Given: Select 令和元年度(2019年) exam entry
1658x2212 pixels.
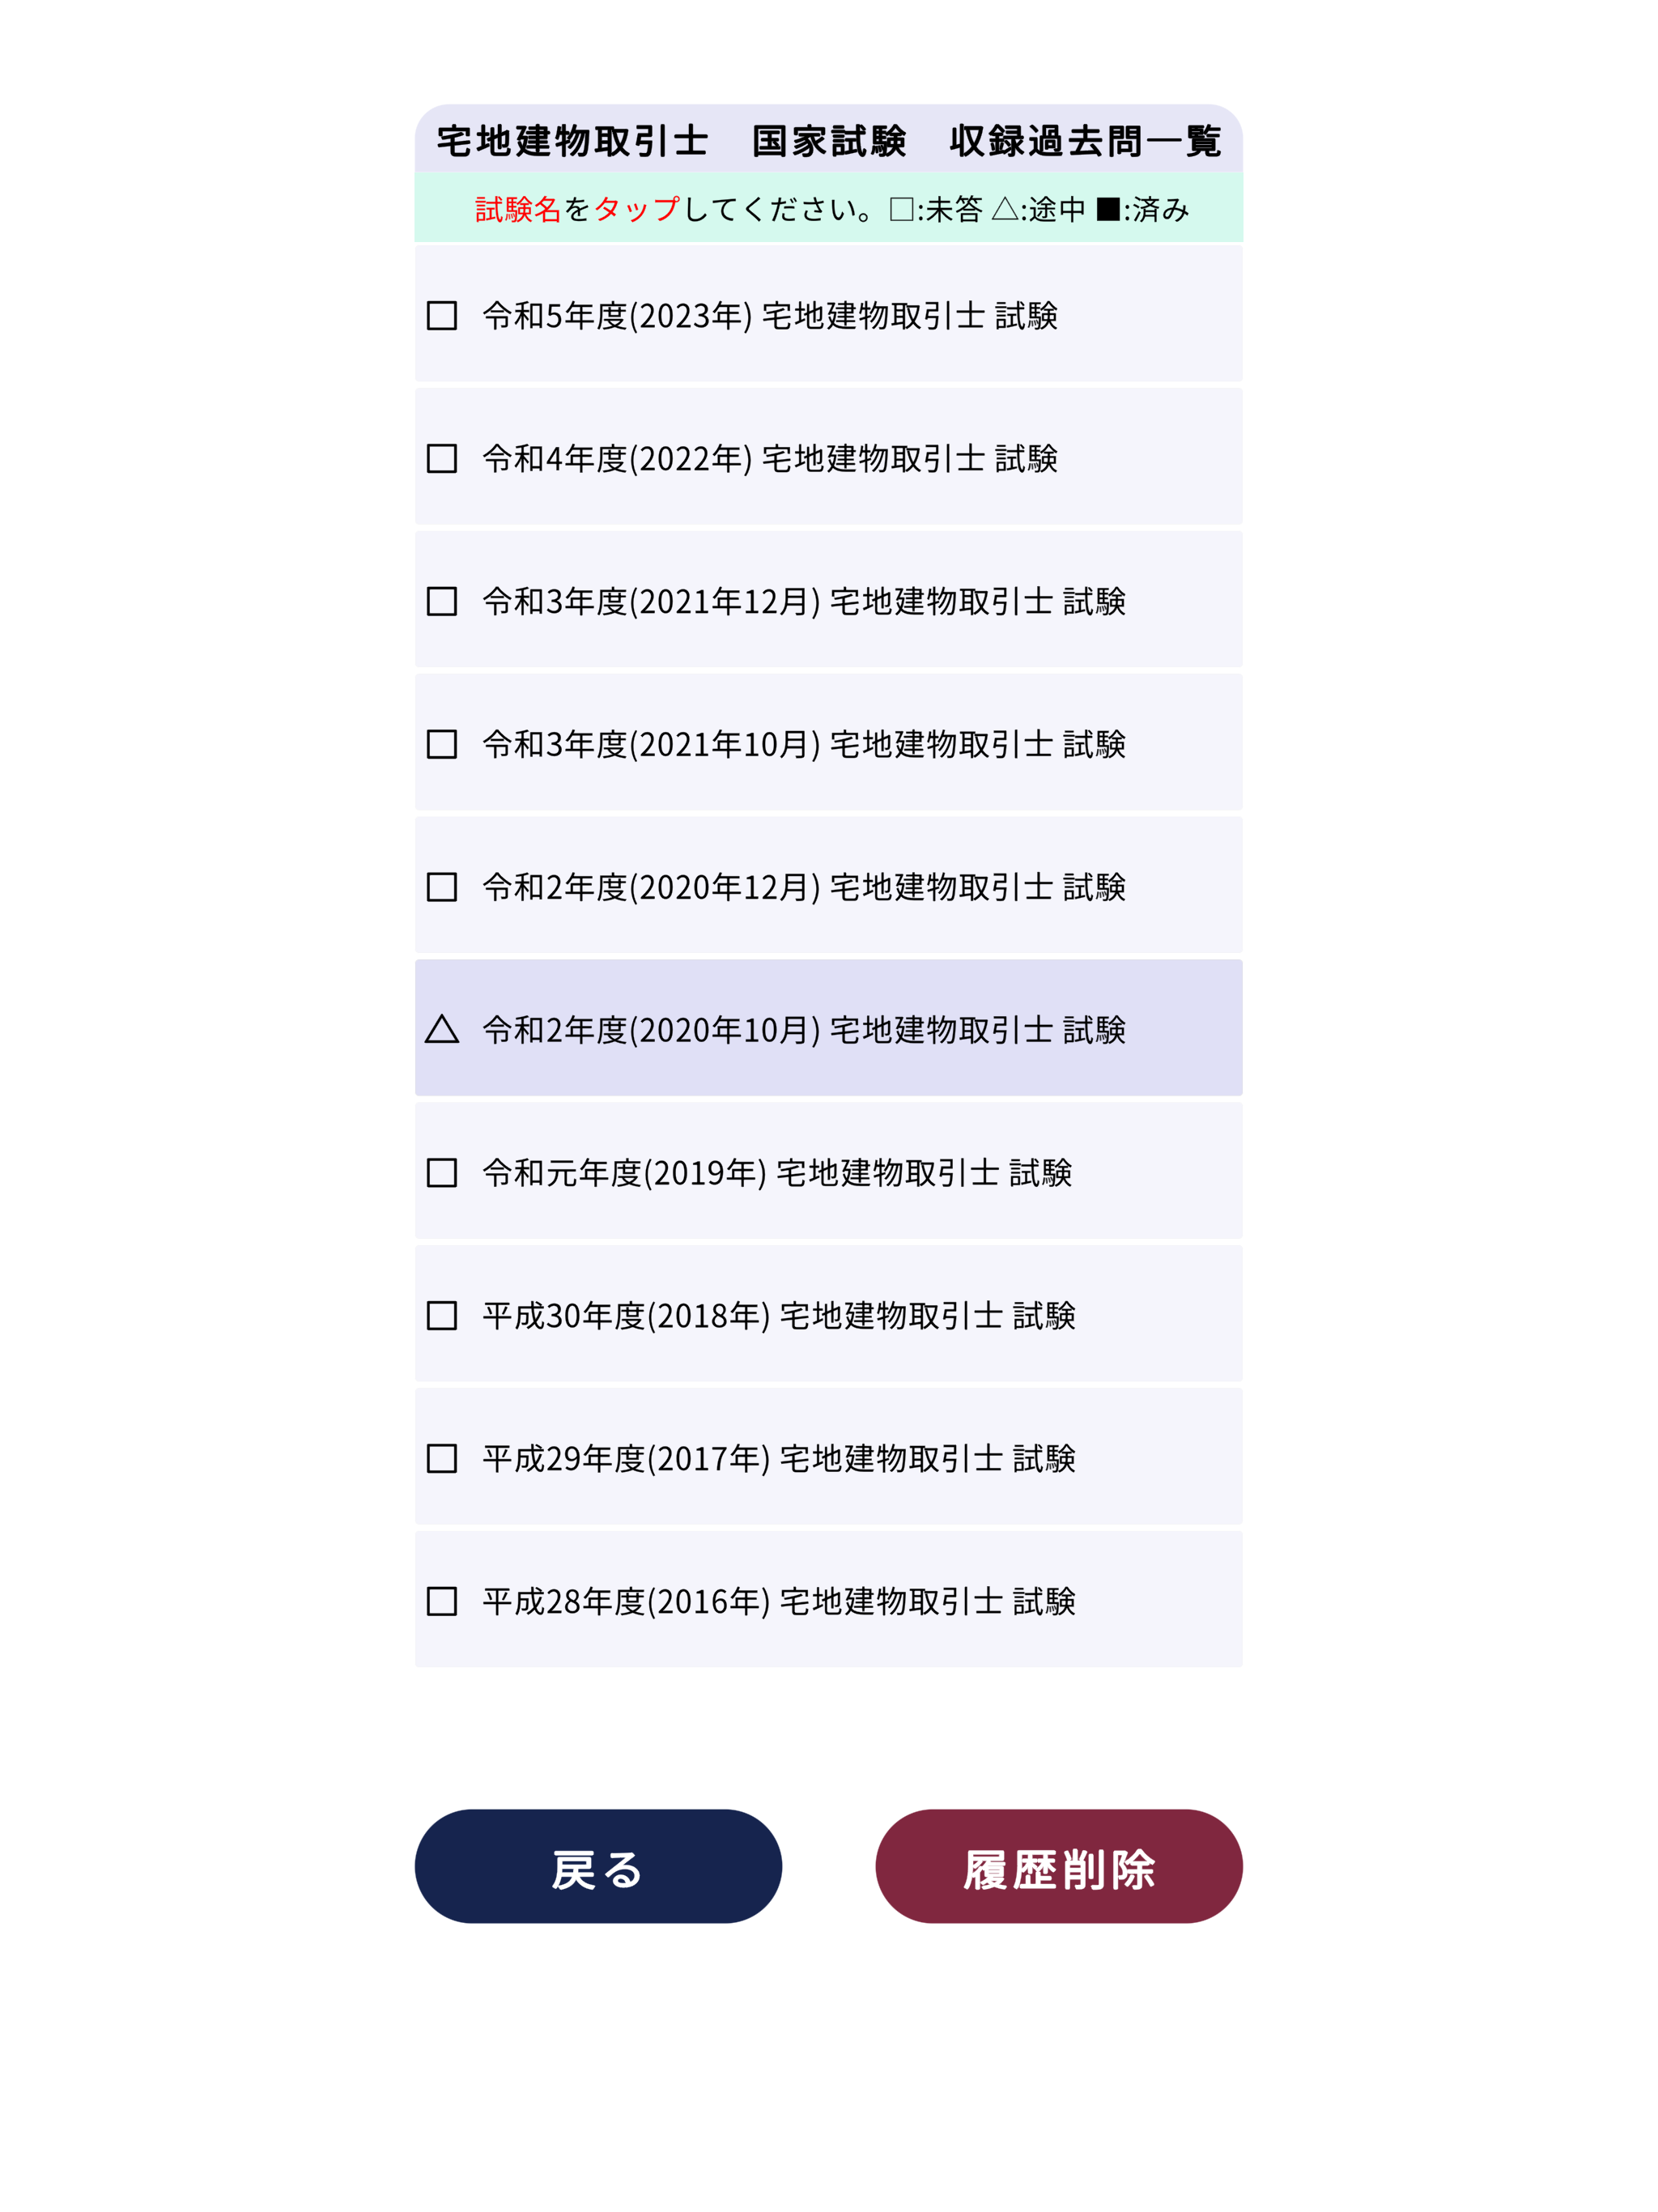Looking at the screenshot, I should coord(828,1171).
